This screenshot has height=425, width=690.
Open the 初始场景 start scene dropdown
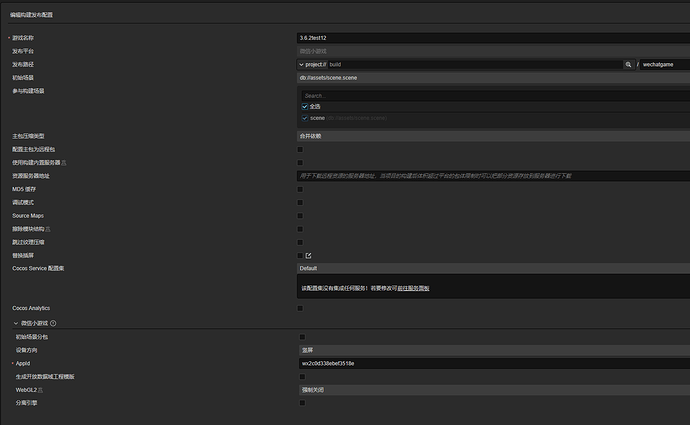tap(493, 78)
